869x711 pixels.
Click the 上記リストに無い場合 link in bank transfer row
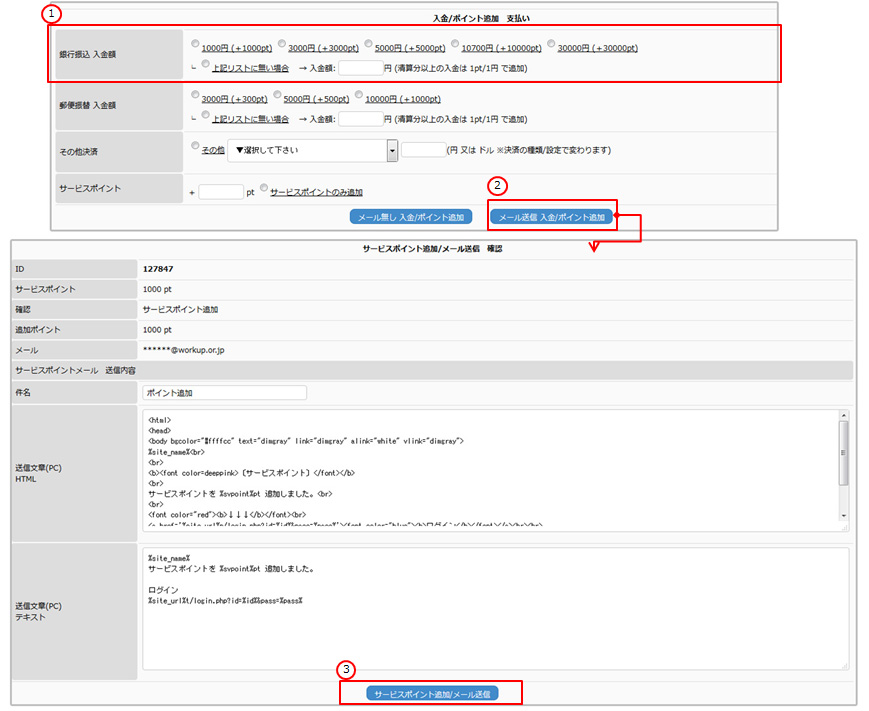(250, 68)
